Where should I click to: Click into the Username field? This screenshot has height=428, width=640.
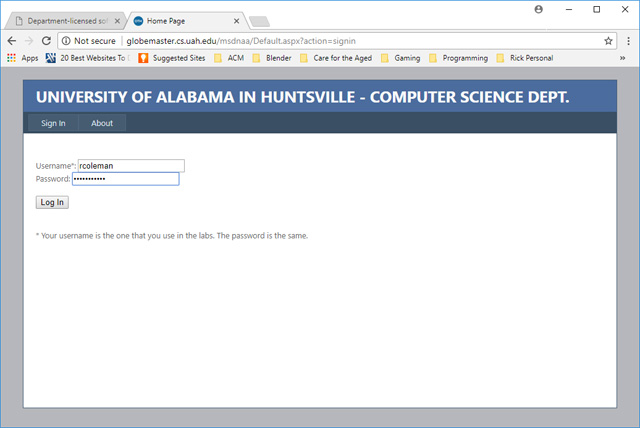tap(130, 166)
